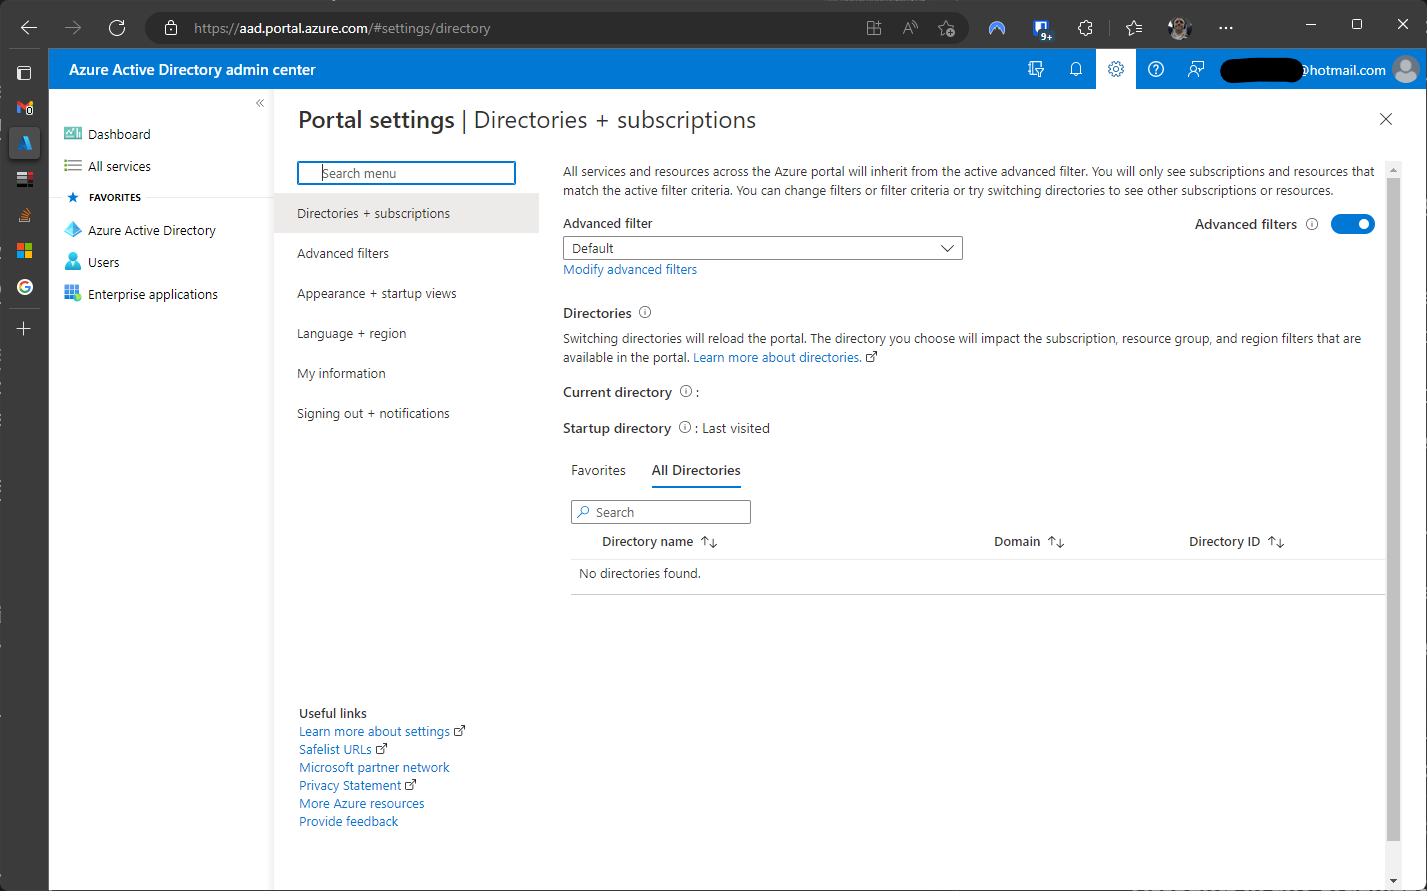Open the browser read aloud icon
Screen dimensions: 1427x891
pos(910,28)
